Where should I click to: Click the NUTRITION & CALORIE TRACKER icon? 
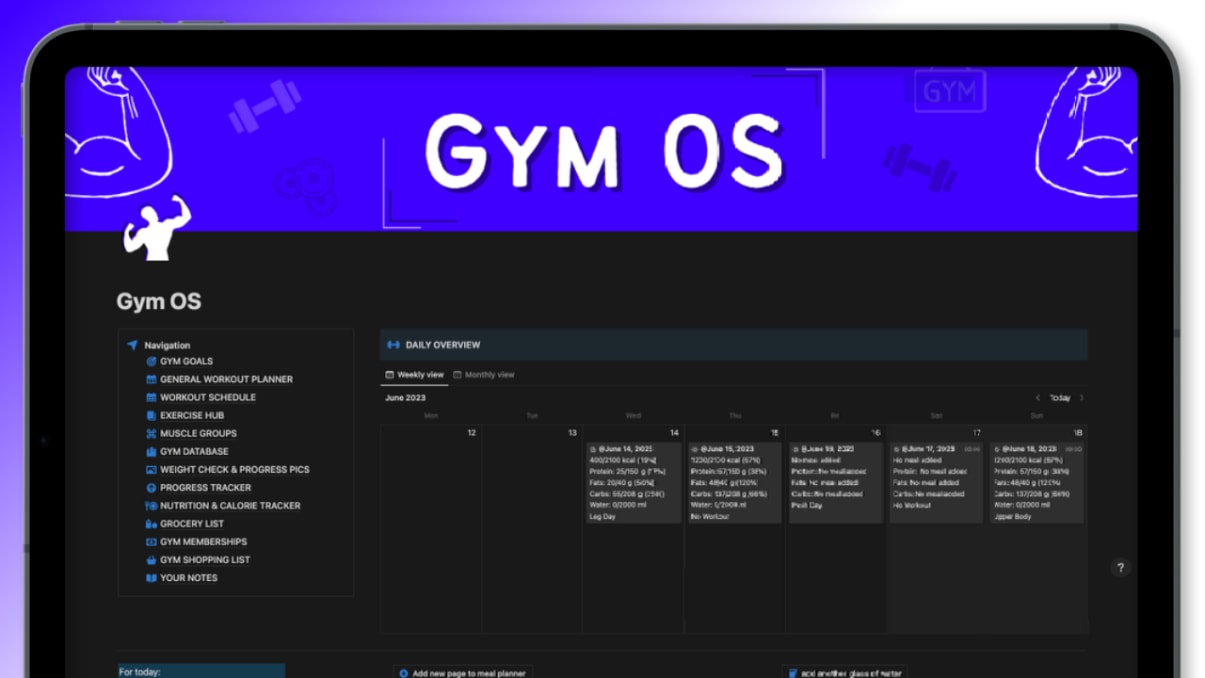pyautogui.click(x=151, y=506)
